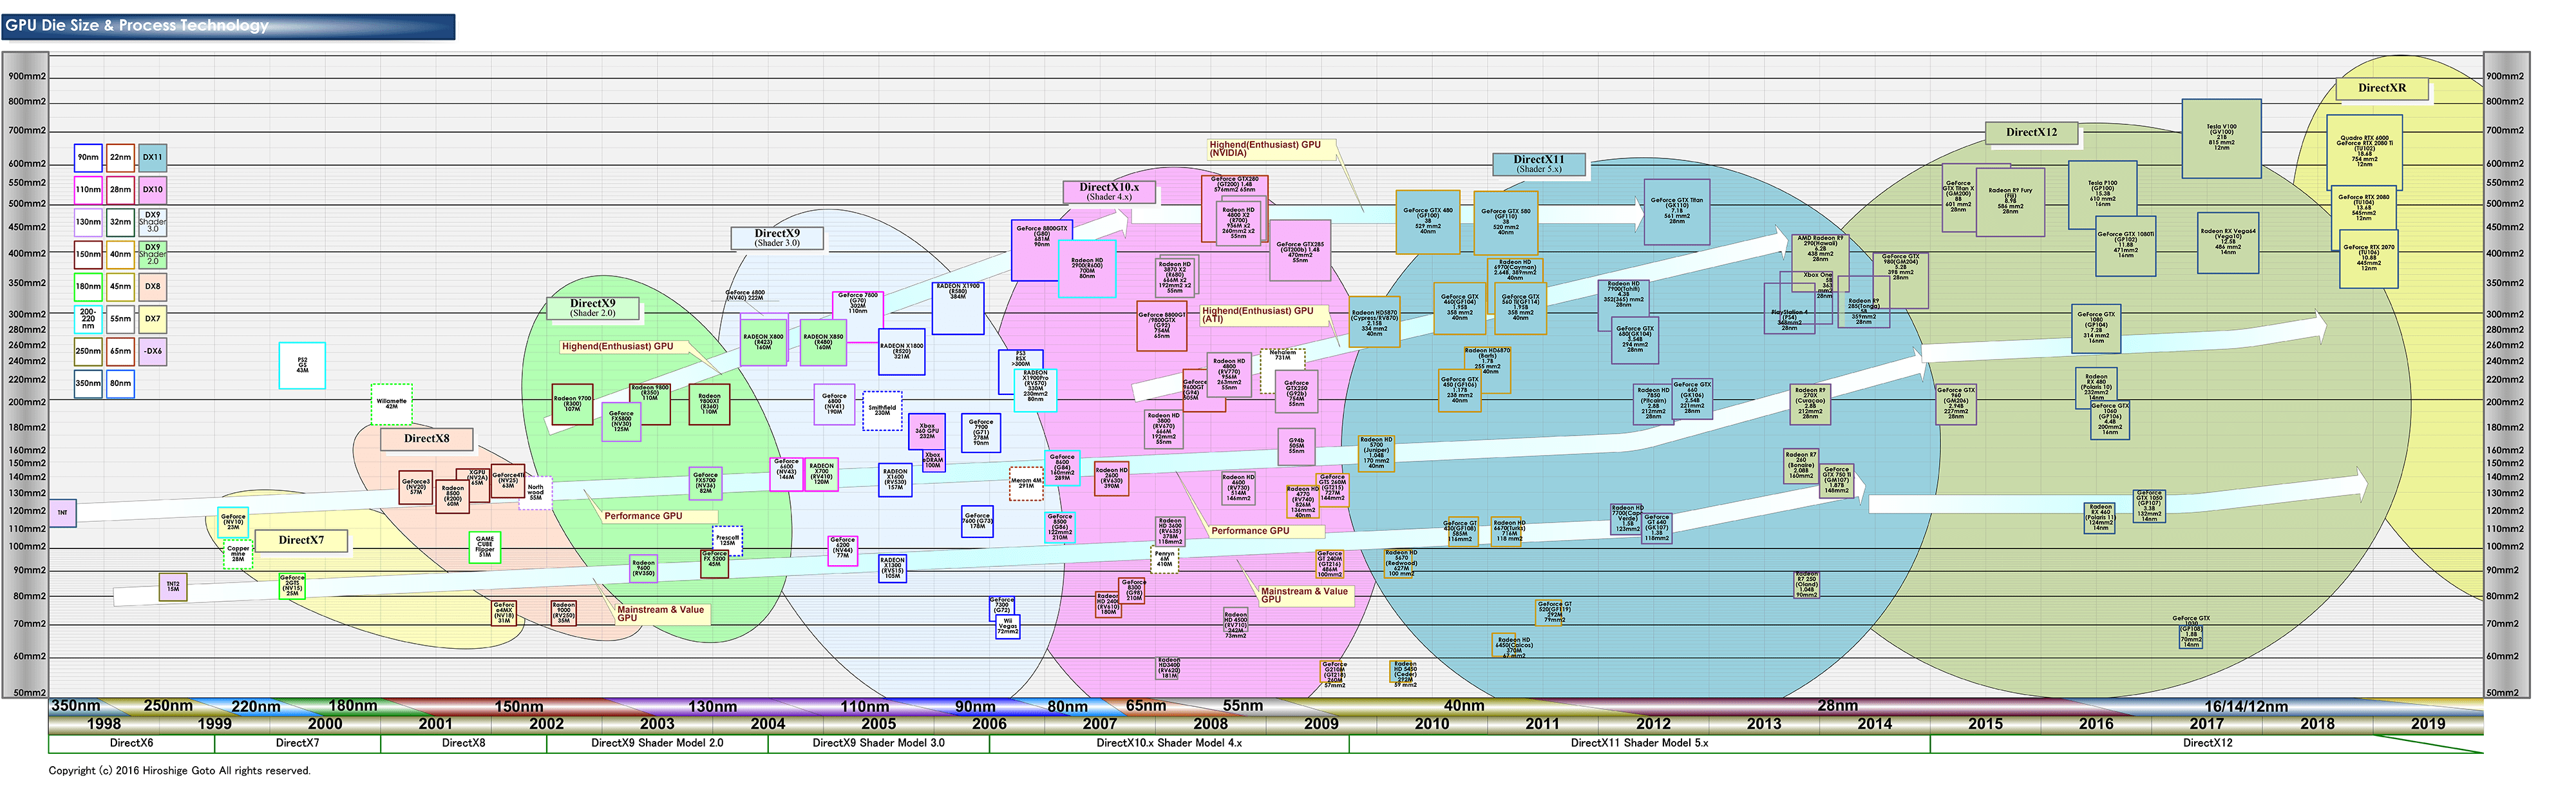Click the DirectX7 region label
The image size is (2576, 790).
pyautogui.click(x=301, y=540)
